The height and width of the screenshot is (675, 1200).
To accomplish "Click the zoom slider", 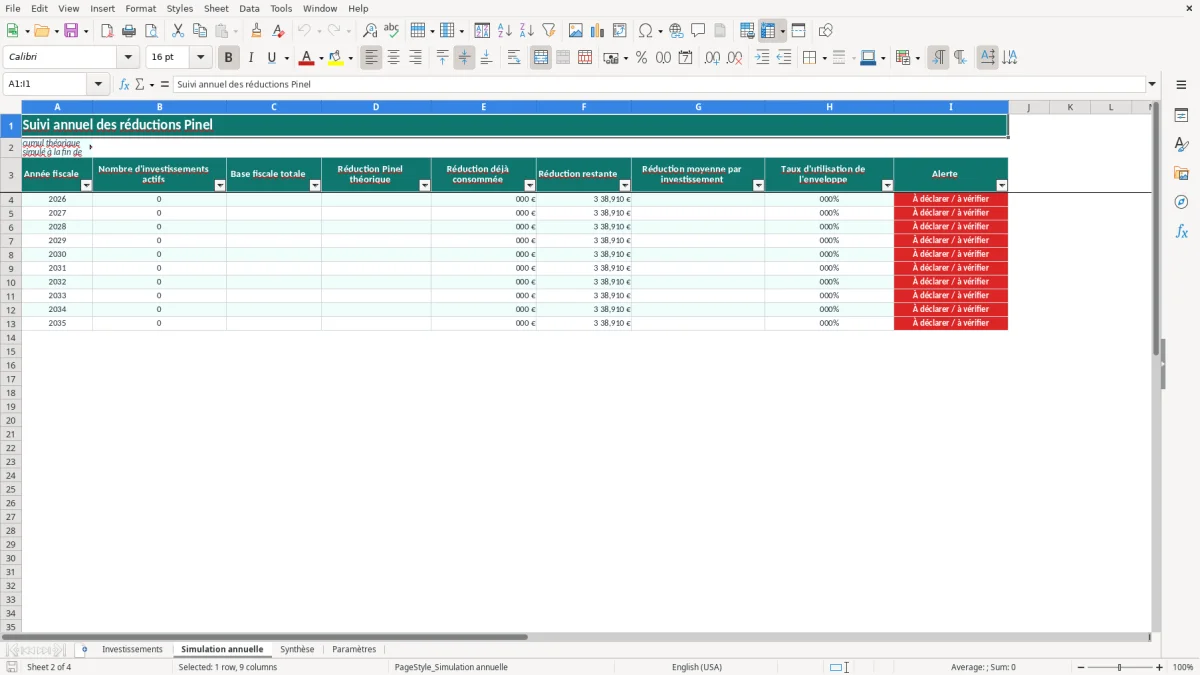I will tap(1120, 667).
